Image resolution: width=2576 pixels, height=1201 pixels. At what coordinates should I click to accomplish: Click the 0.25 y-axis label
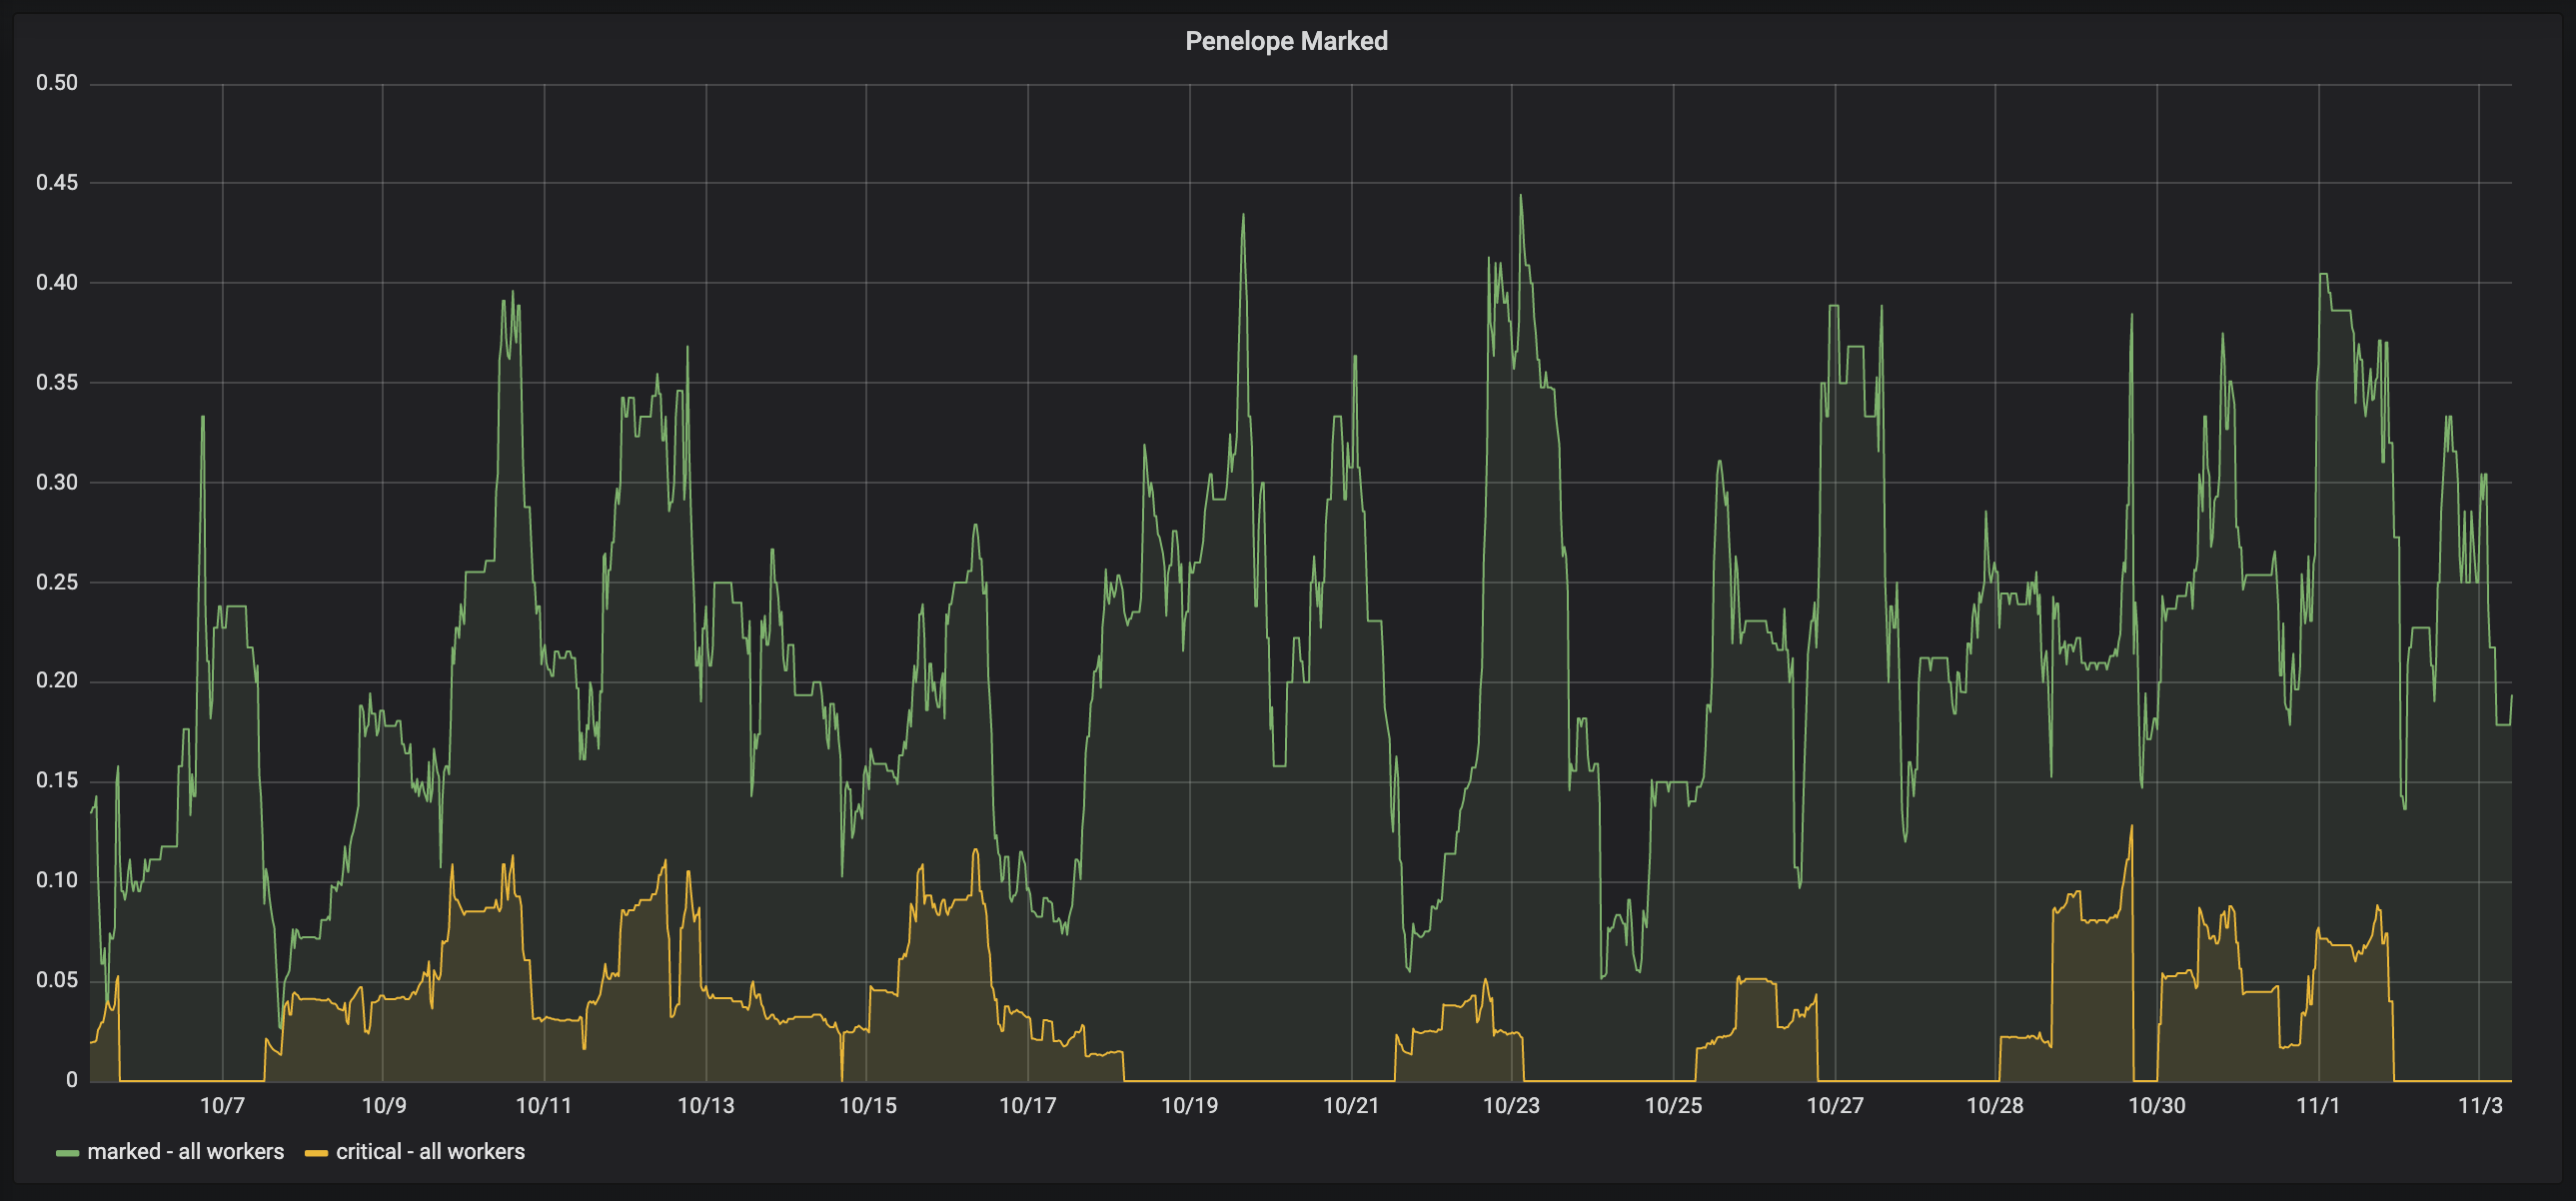57,582
